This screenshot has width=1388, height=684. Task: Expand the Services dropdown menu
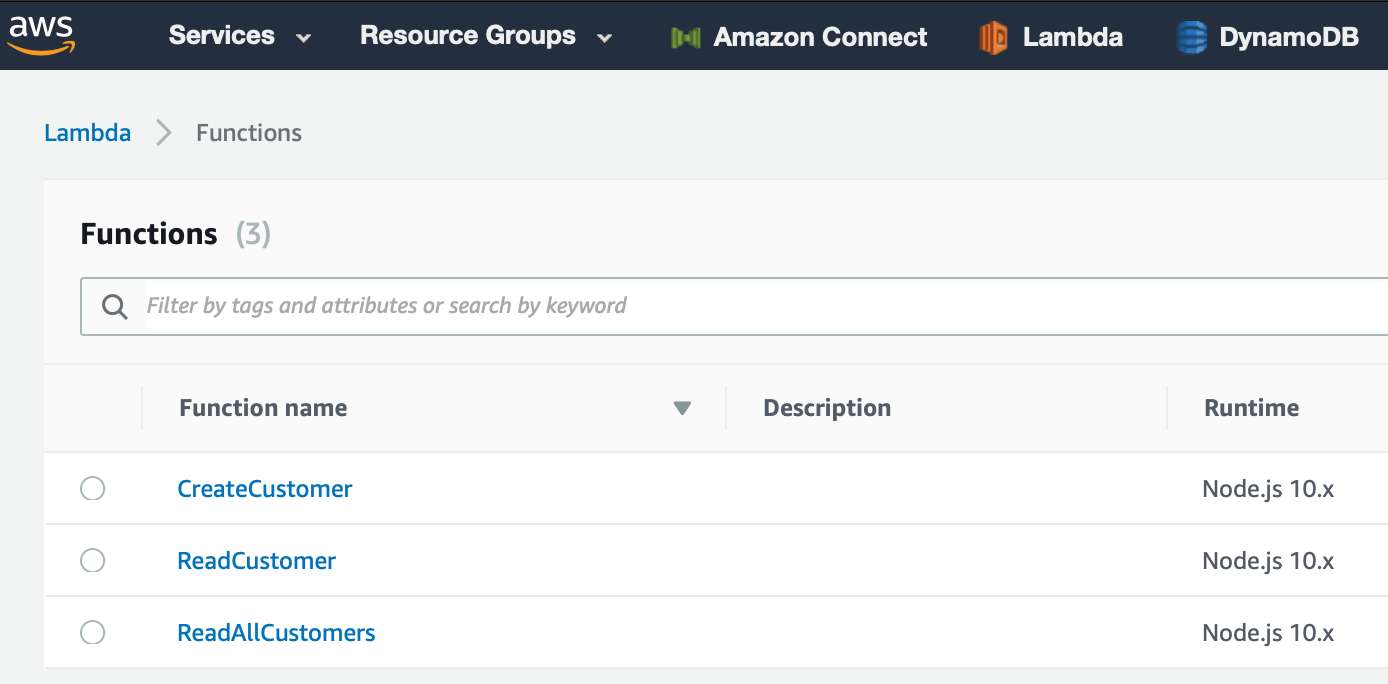pyautogui.click(x=240, y=36)
